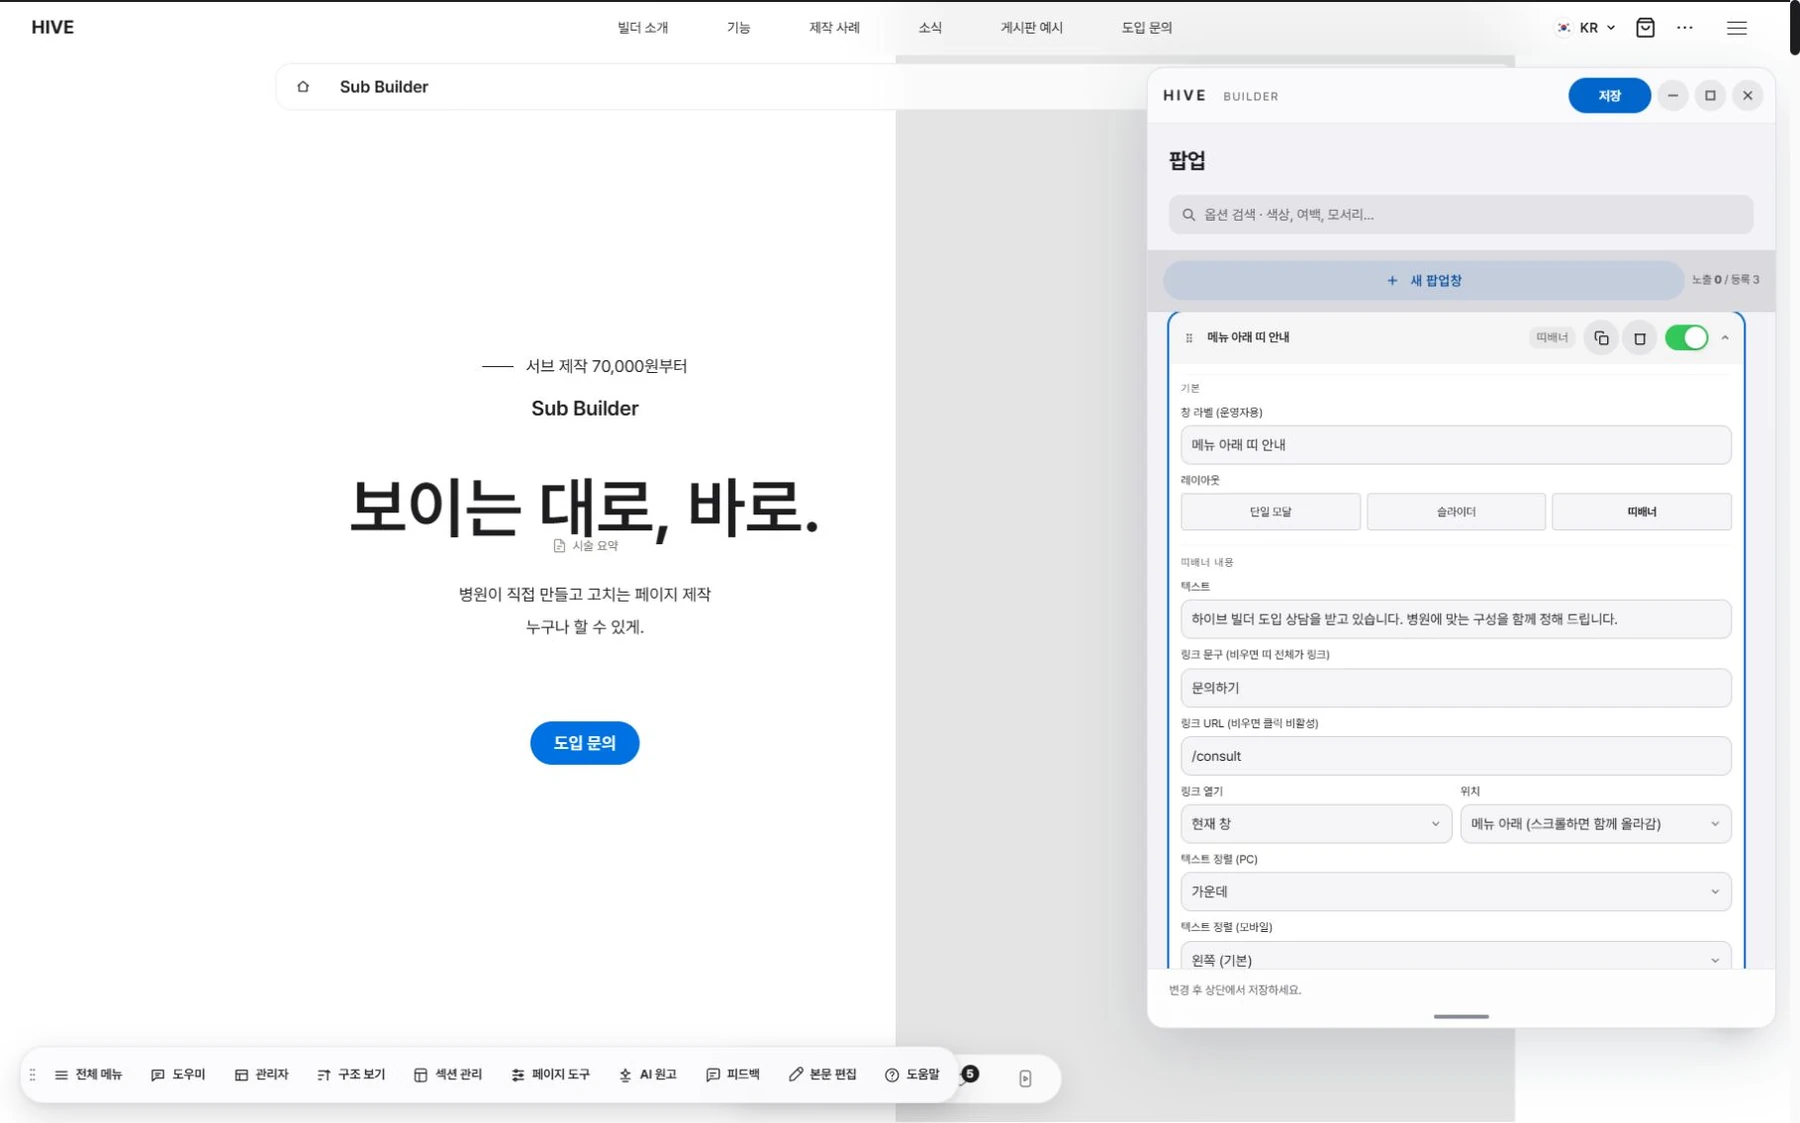Select the 띠배너 layout option
The image size is (1800, 1123).
[x=1641, y=512]
